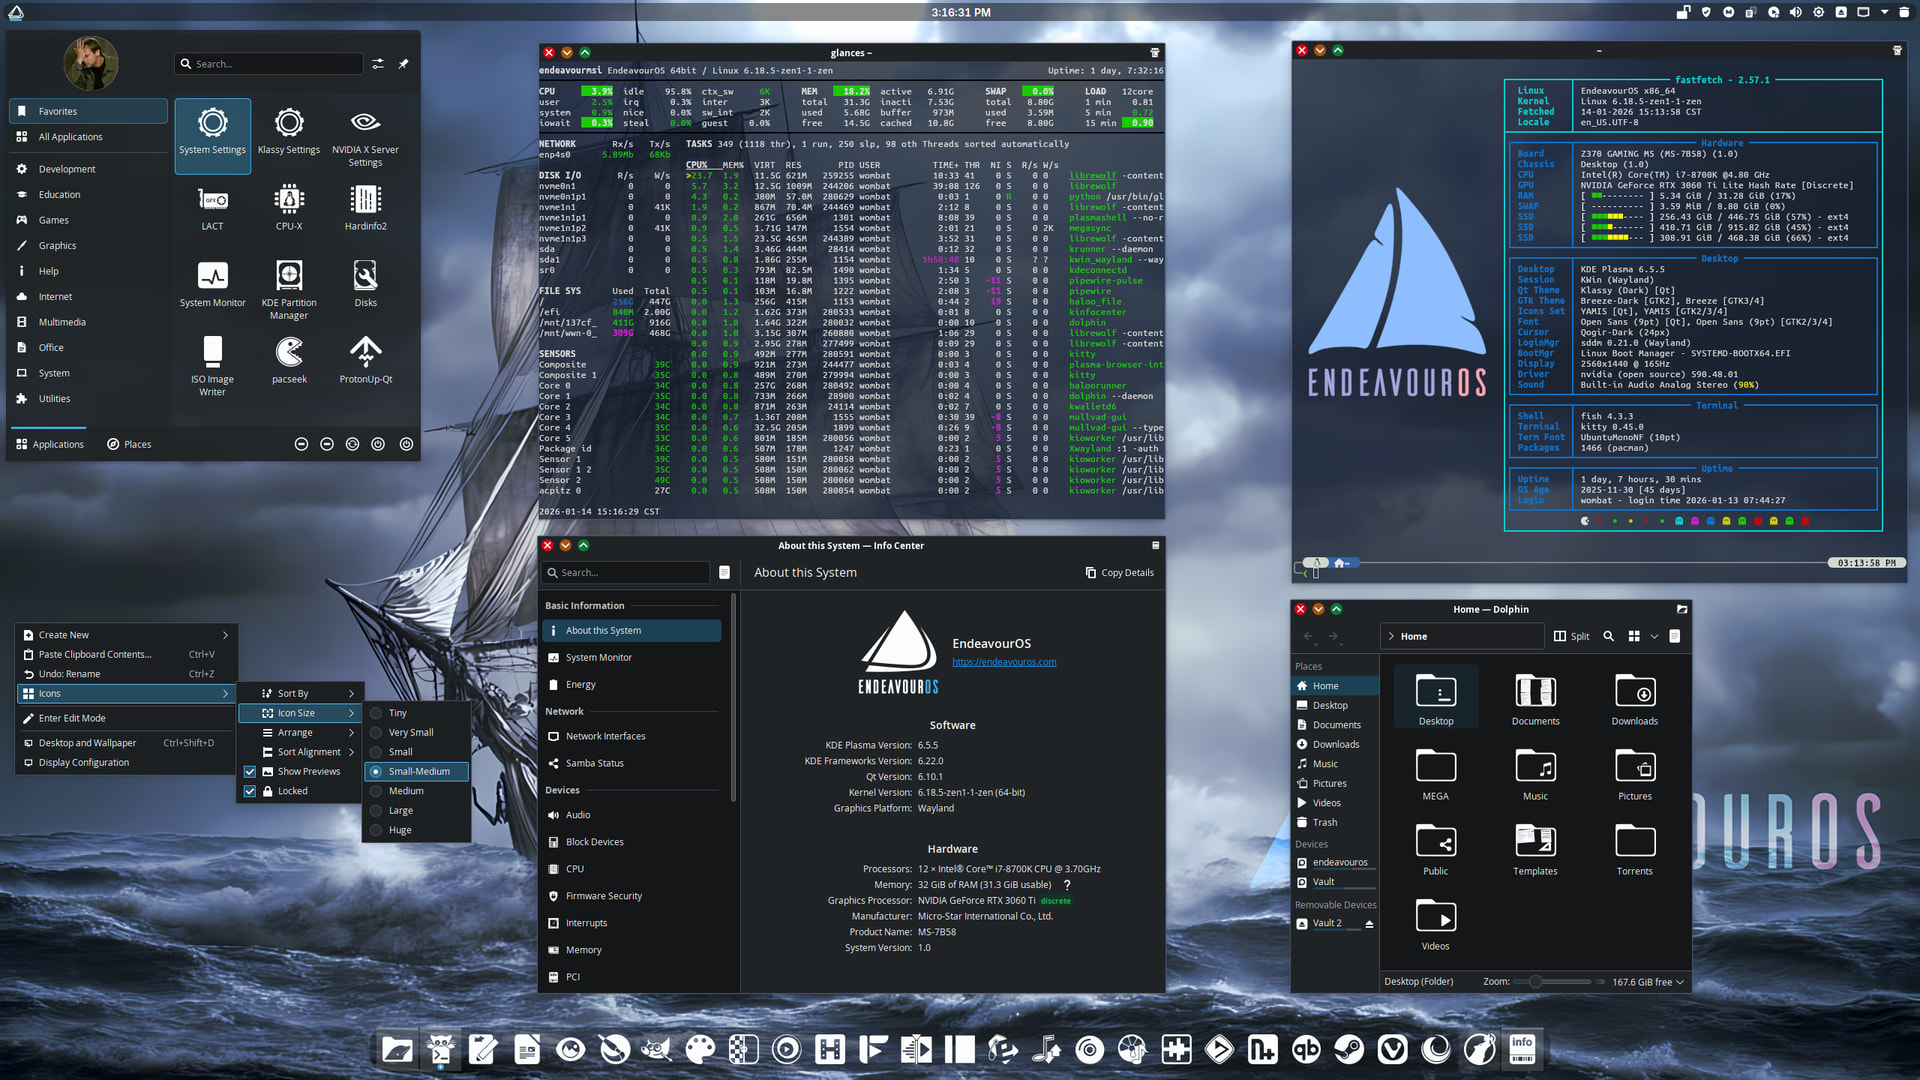
Task: Open the Desktop folder in Dolphin
Action: click(1435, 698)
